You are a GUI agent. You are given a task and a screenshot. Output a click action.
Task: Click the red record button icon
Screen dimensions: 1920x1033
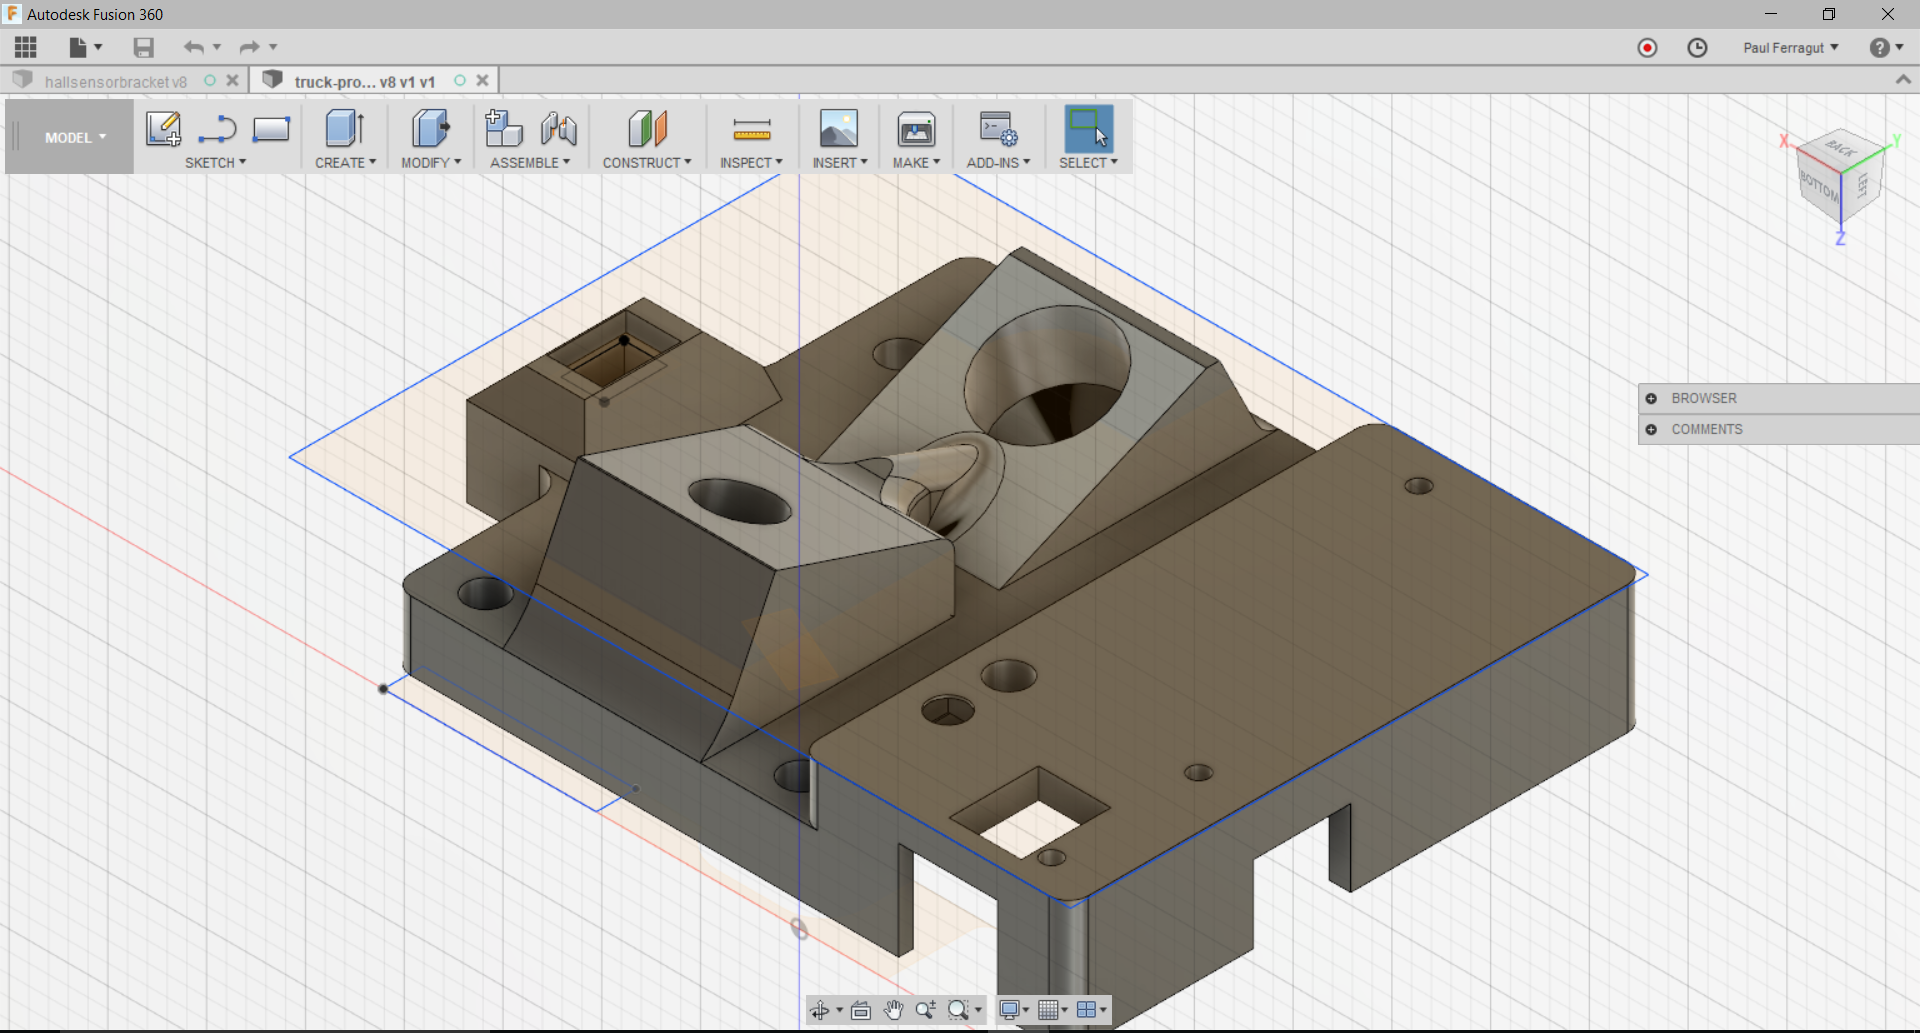tap(1647, 48)
